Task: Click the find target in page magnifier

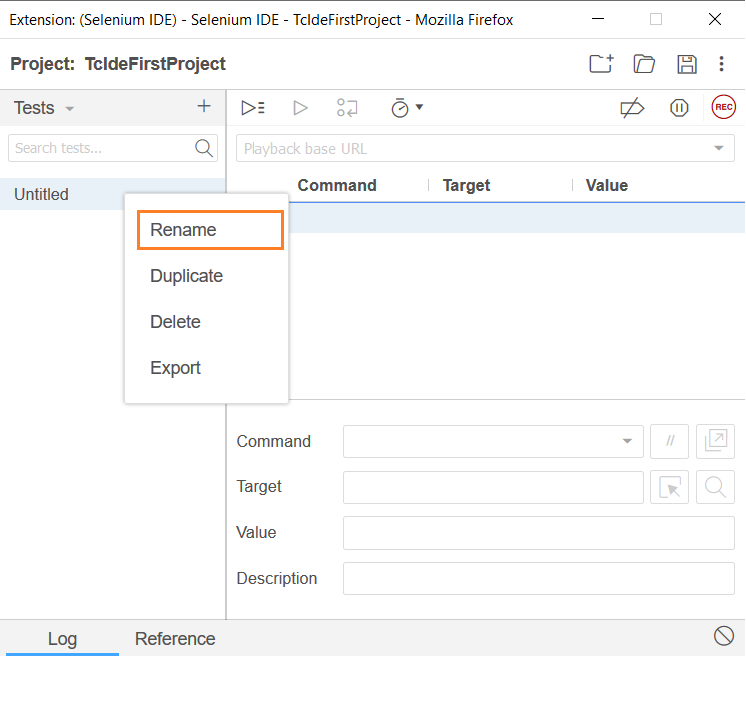Action: 715,487
